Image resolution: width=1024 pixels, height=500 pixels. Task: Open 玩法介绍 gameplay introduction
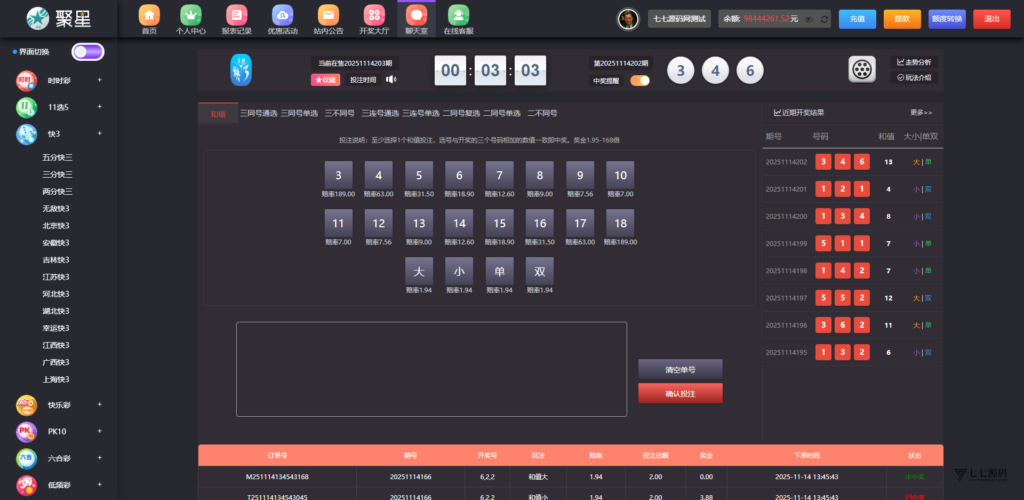tap(914, 78)
